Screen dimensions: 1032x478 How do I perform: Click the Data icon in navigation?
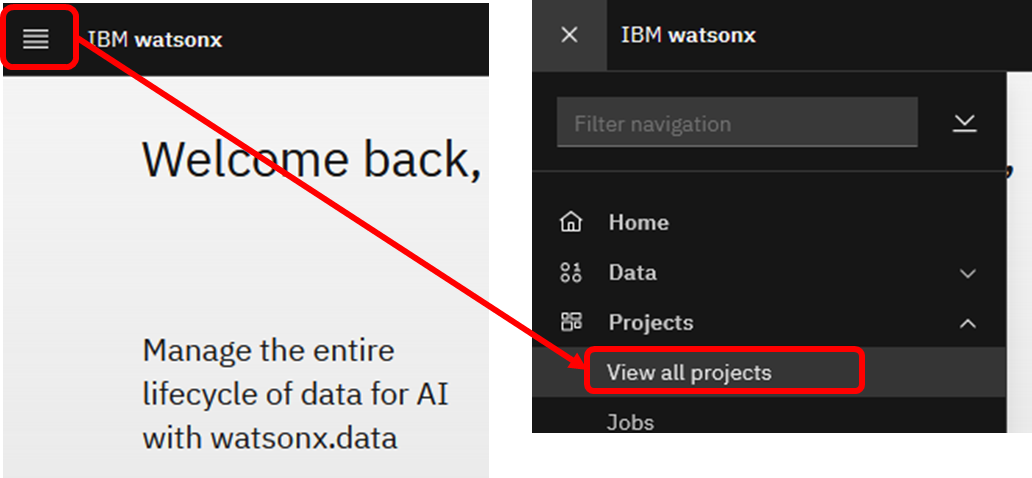pyautogui.click(x=571, y=272)
